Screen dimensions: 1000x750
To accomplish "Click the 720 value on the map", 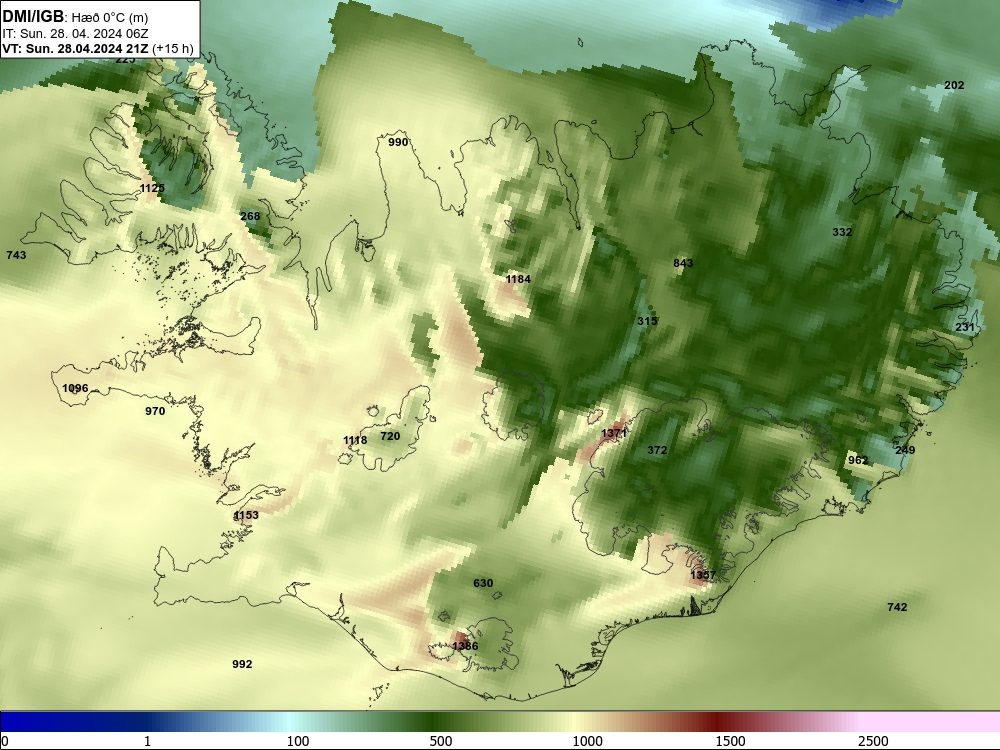I will click(x=390, y=436).
